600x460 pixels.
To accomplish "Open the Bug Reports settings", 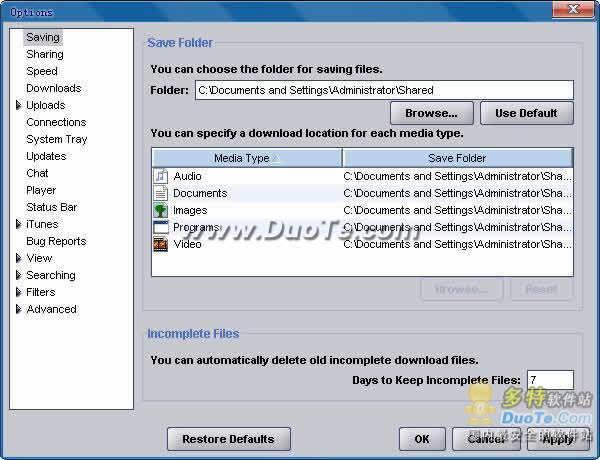I will 56,241.
